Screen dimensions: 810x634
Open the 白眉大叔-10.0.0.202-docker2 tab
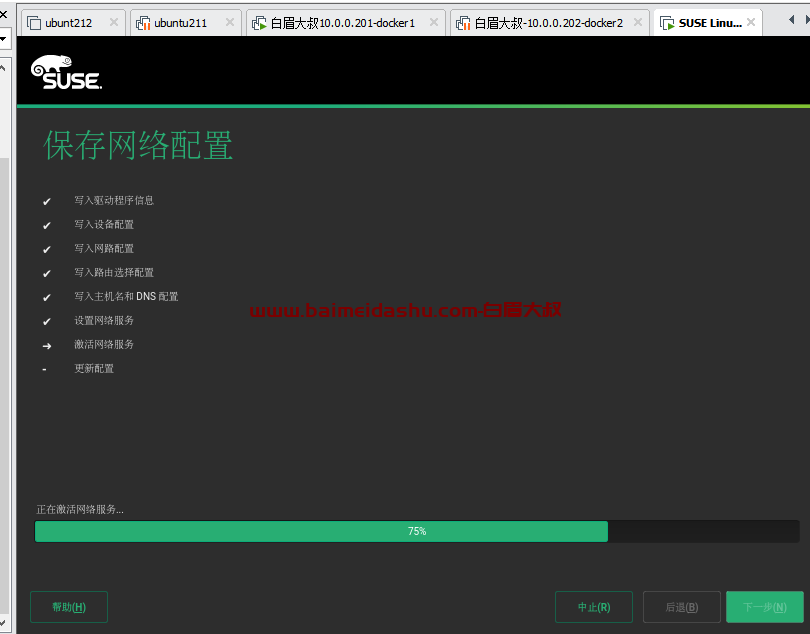(x=549, y=23)
